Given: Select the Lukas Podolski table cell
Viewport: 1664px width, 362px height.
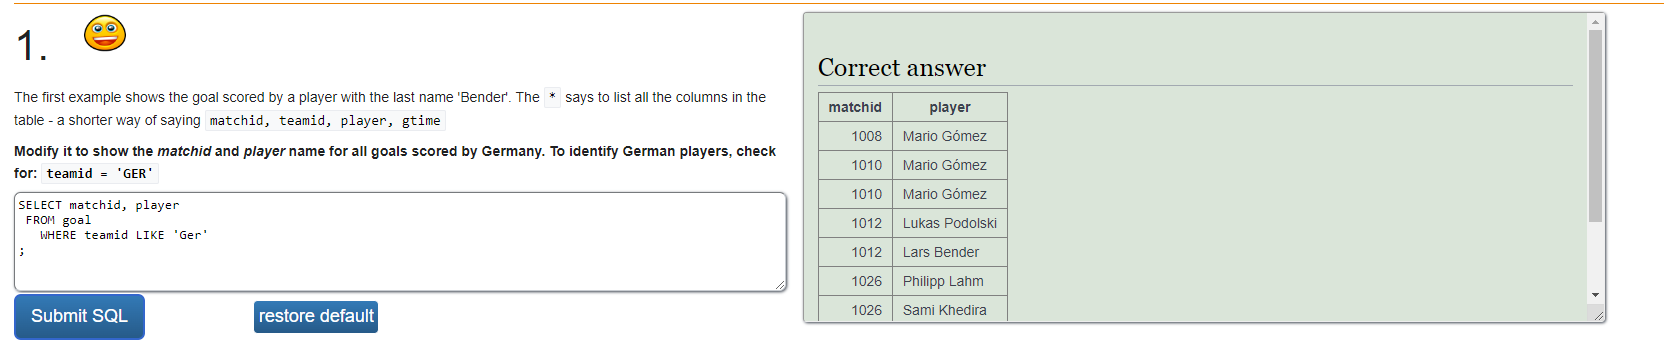Looking at the screenshot, I should 950,223.
